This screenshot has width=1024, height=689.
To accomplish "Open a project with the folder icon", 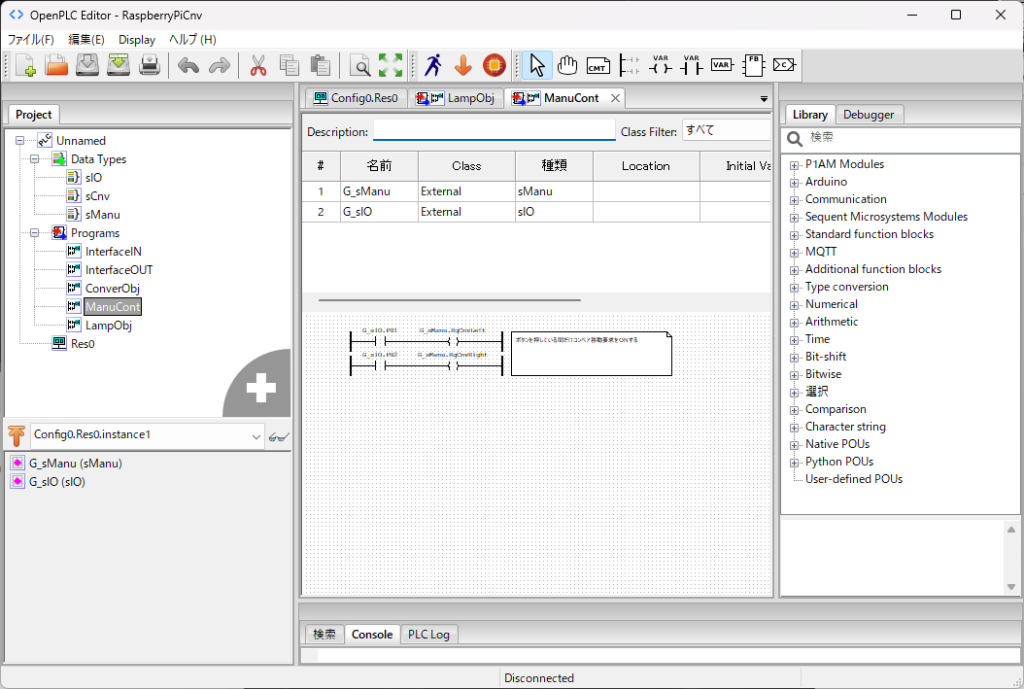I will 57,65.
